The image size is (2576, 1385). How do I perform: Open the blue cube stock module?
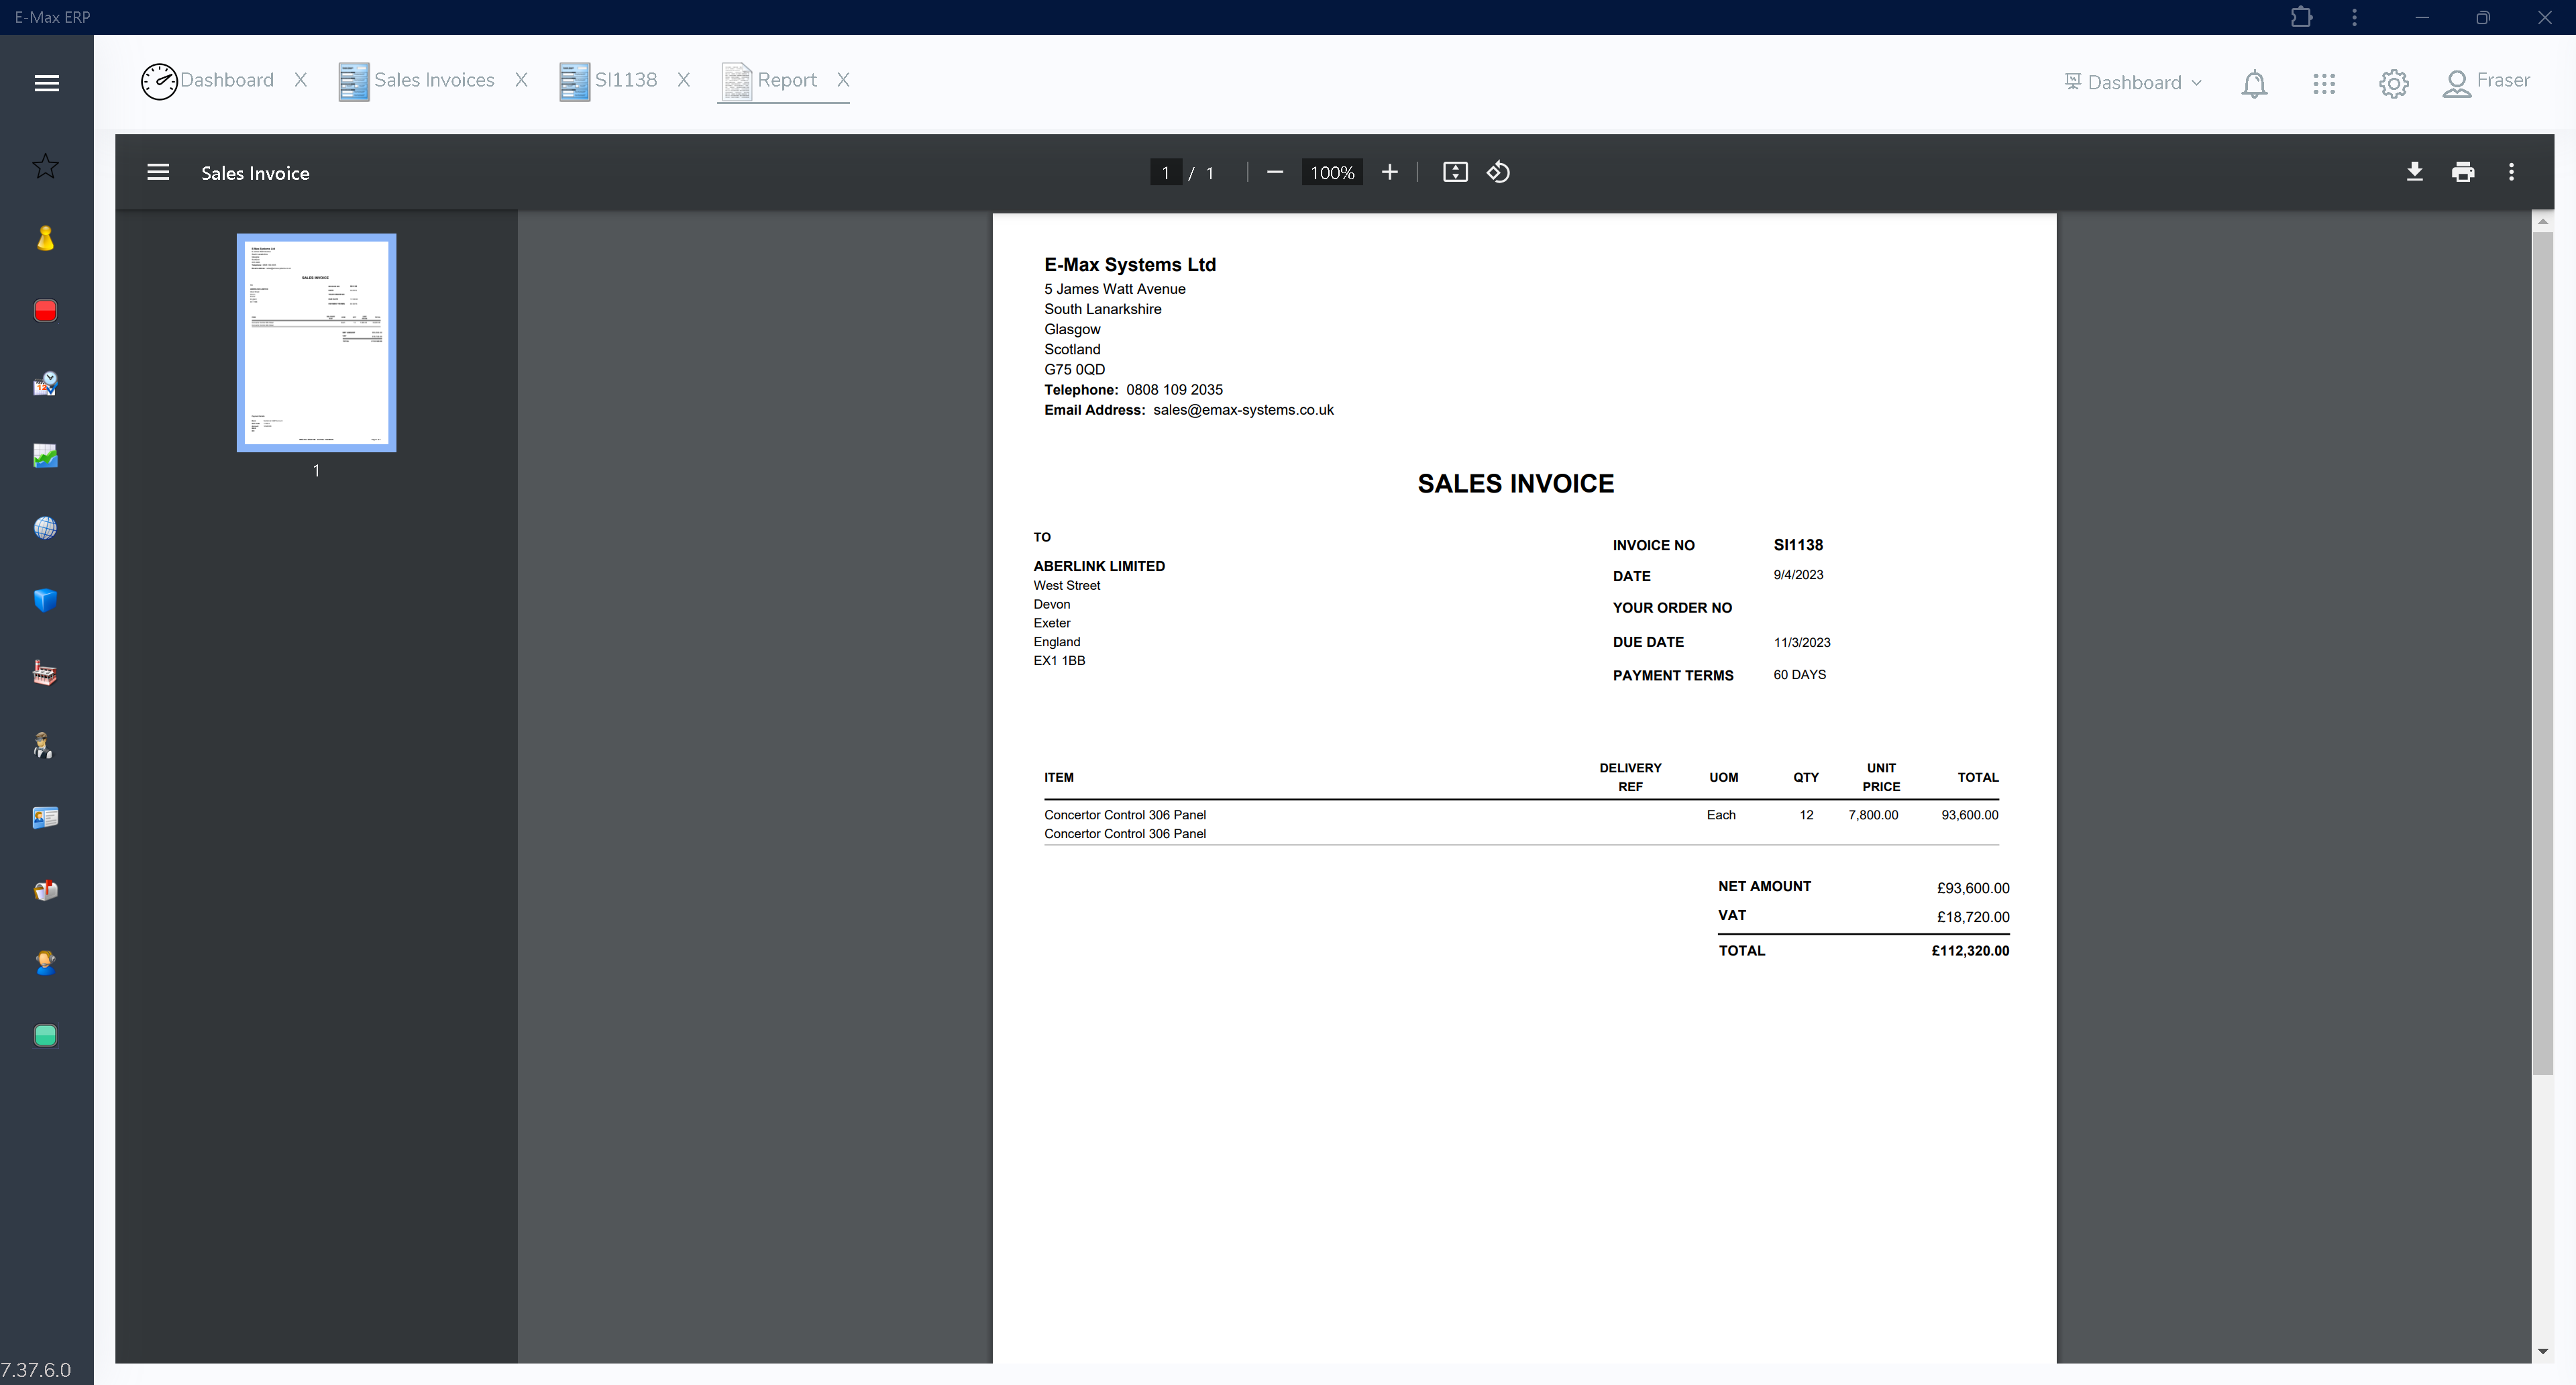click(x=45, y=600)
